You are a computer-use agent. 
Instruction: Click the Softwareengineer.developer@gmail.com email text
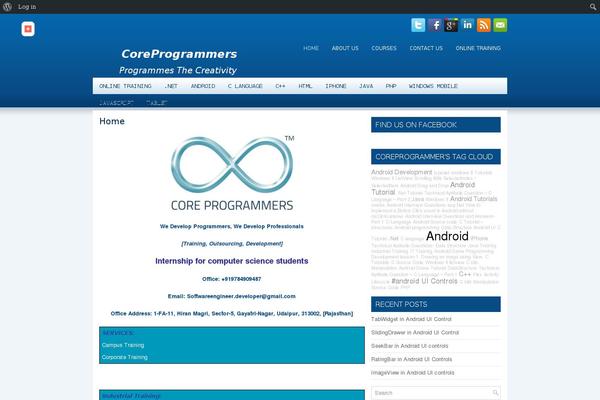pos(241,296)
